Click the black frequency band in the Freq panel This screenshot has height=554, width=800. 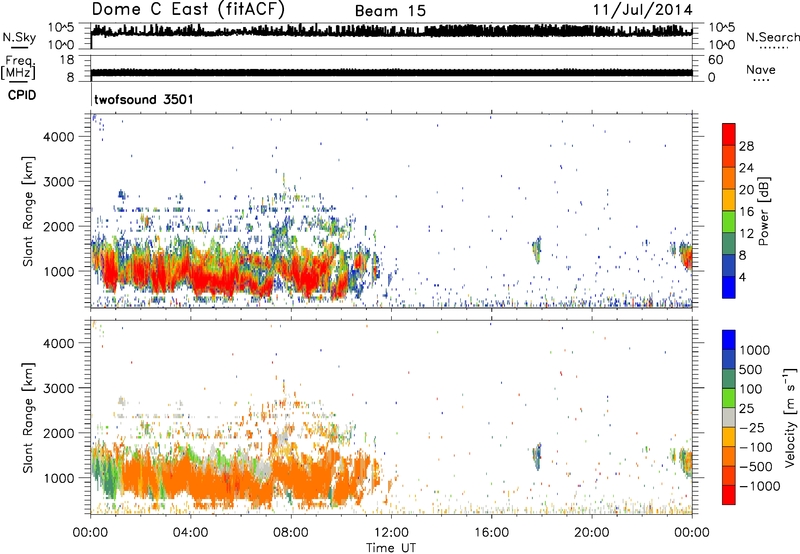[x=391, y=73]
